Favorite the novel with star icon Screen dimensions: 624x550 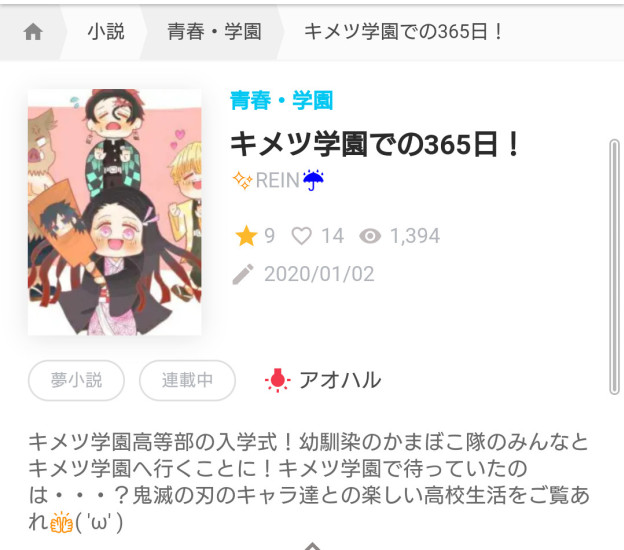click(x=246, y=236)
